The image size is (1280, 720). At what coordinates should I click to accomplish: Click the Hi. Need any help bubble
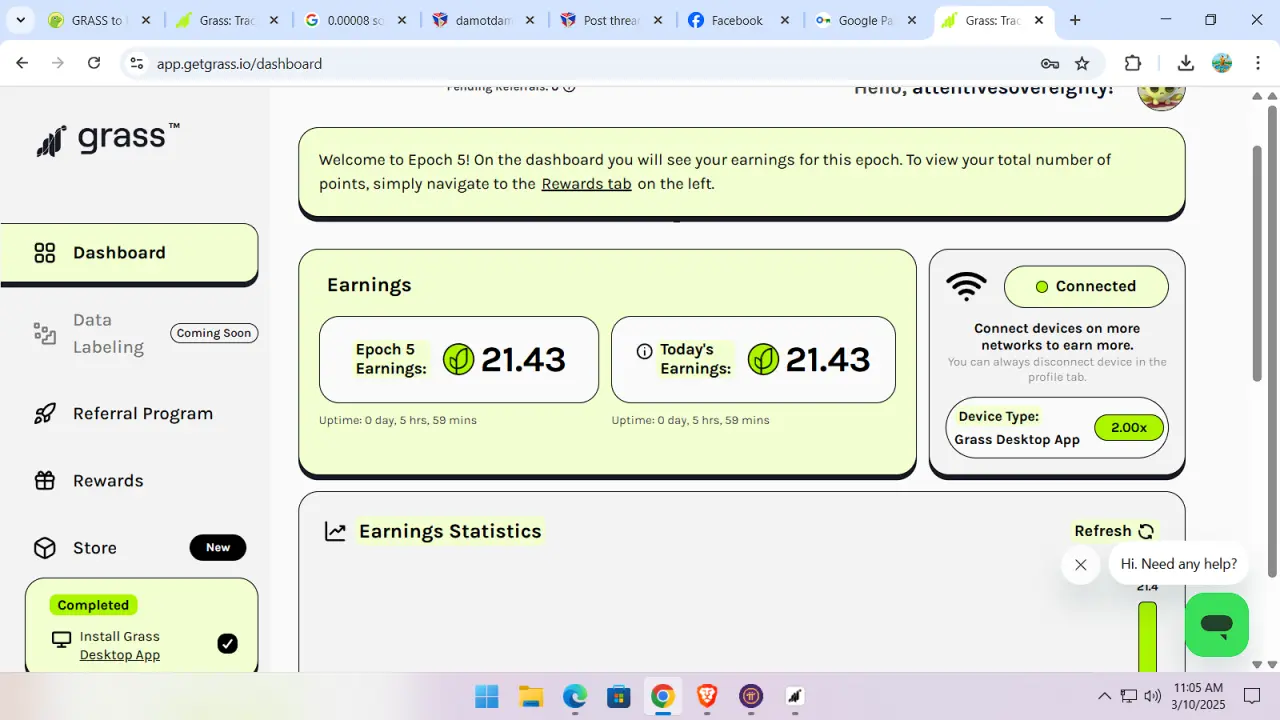[1179, 564]
